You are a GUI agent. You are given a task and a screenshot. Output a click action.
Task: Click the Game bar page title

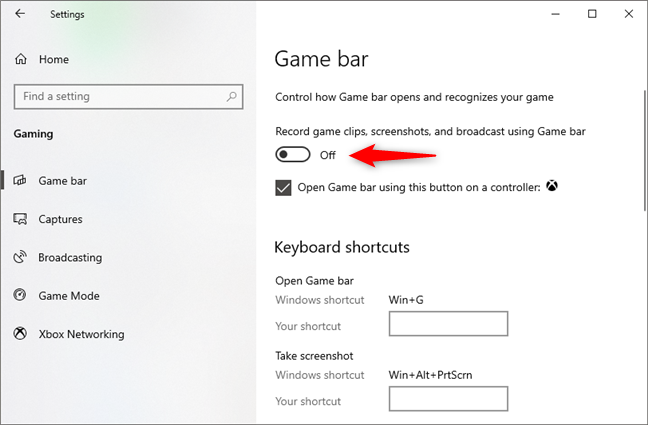(x=322, y=59)
